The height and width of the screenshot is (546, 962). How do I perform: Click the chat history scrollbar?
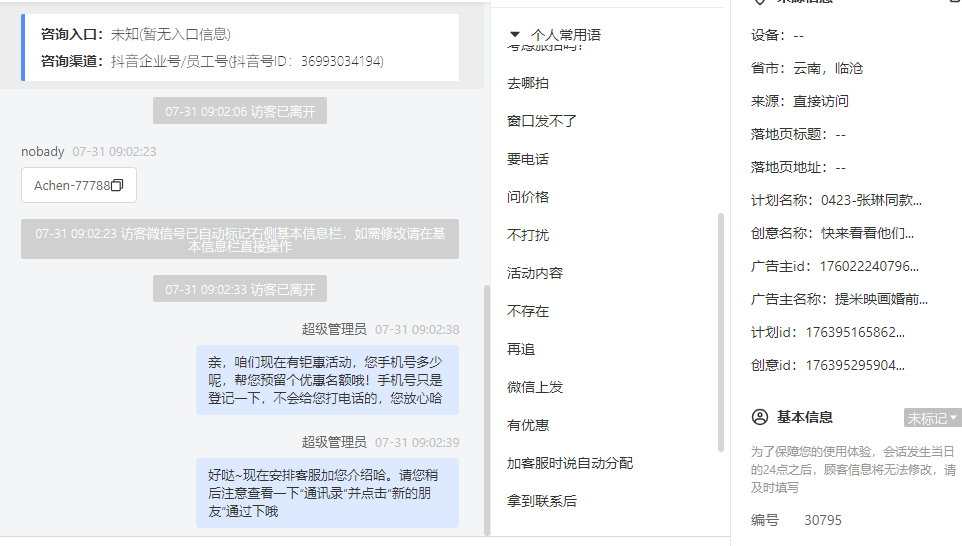(x=487, y=410)
